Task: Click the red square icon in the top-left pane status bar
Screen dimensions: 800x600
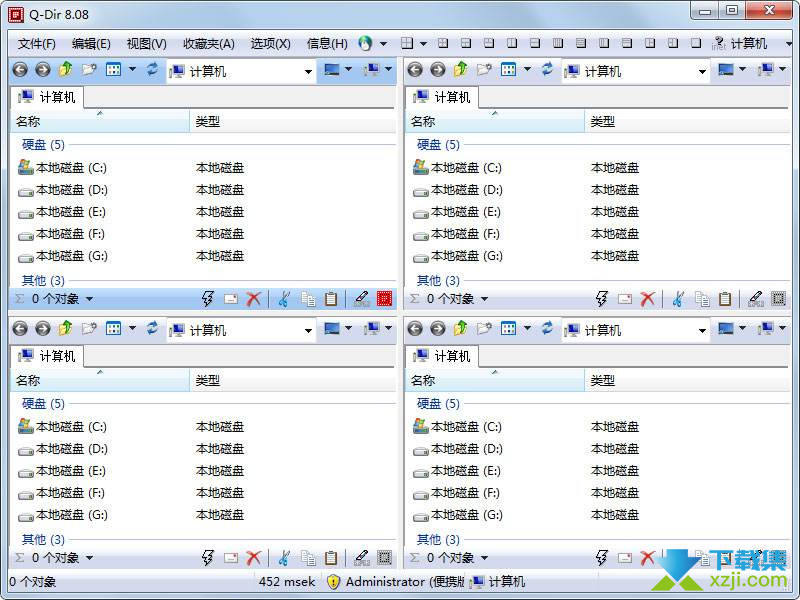Action: coord(384,299)
